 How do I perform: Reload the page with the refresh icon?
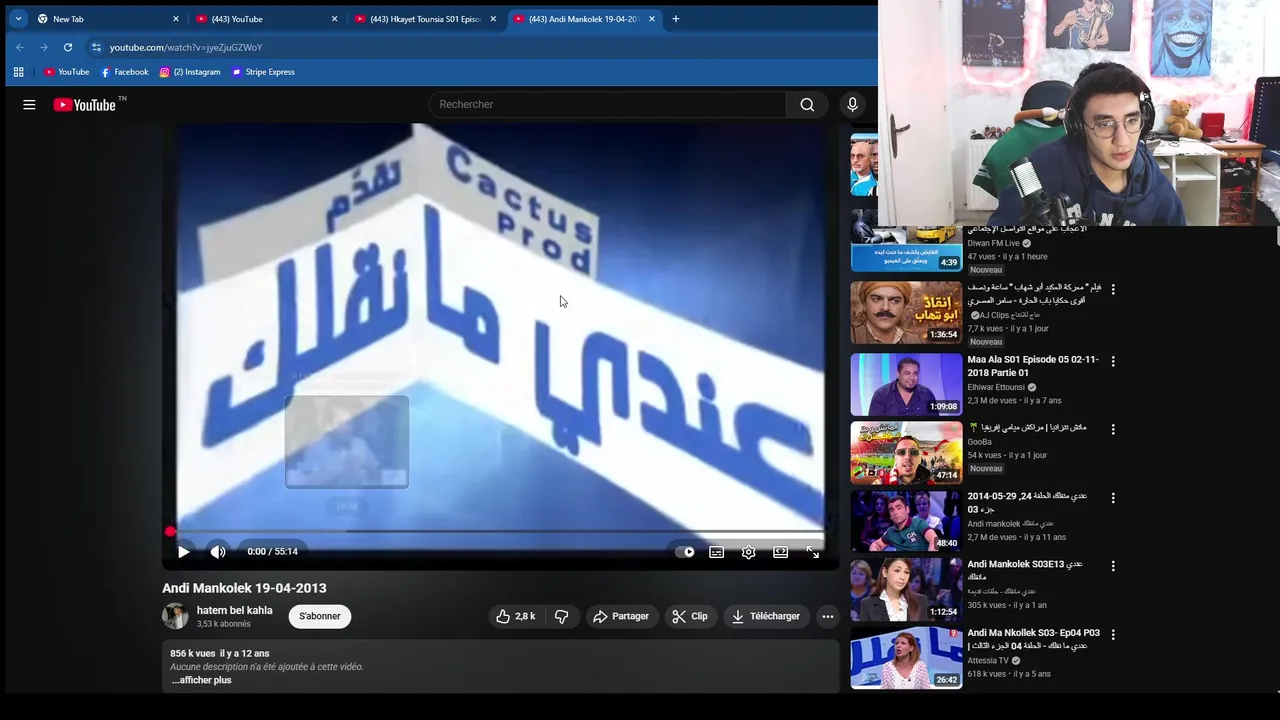click(67, 47)
